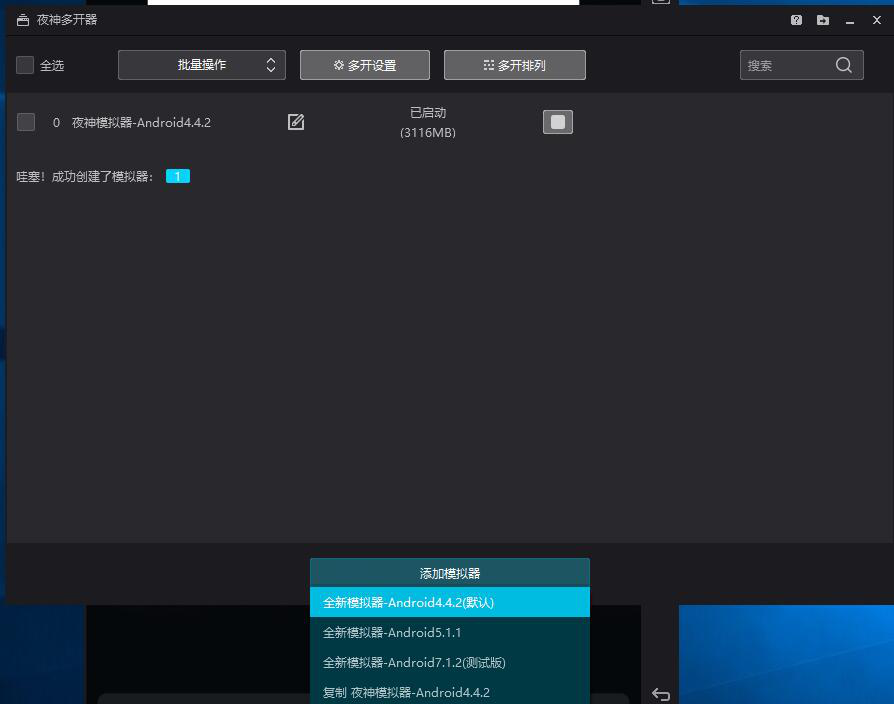Select 全新模拟器-Android4.4.2(默认) option

click(x=450, y=603)
